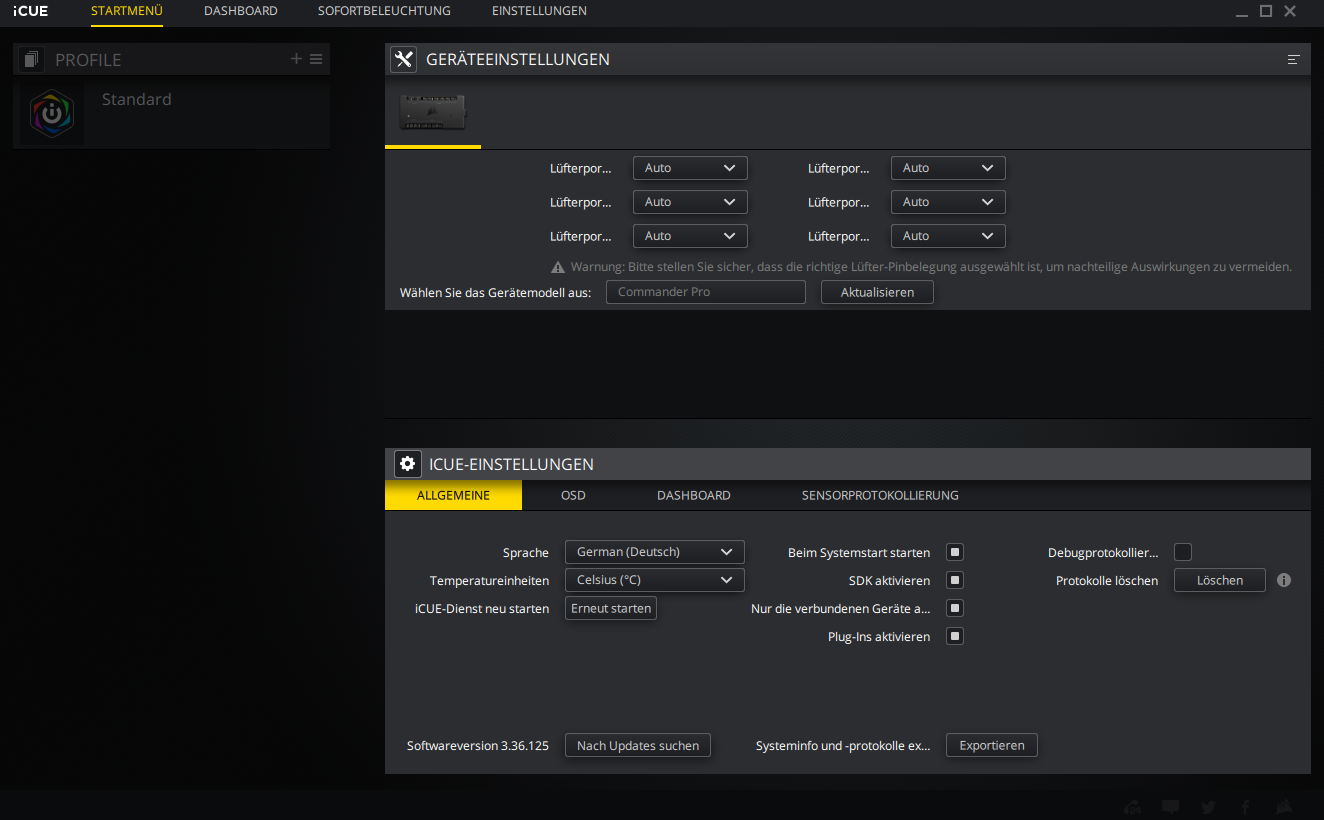The image size is (1324, 820).
Task: Open the Twitter bird icon
Action: click(x=1208, y=807)
